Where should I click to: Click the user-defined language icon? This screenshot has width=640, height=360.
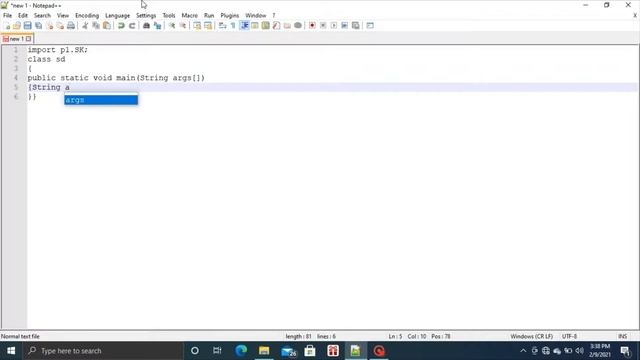point(255,26)
